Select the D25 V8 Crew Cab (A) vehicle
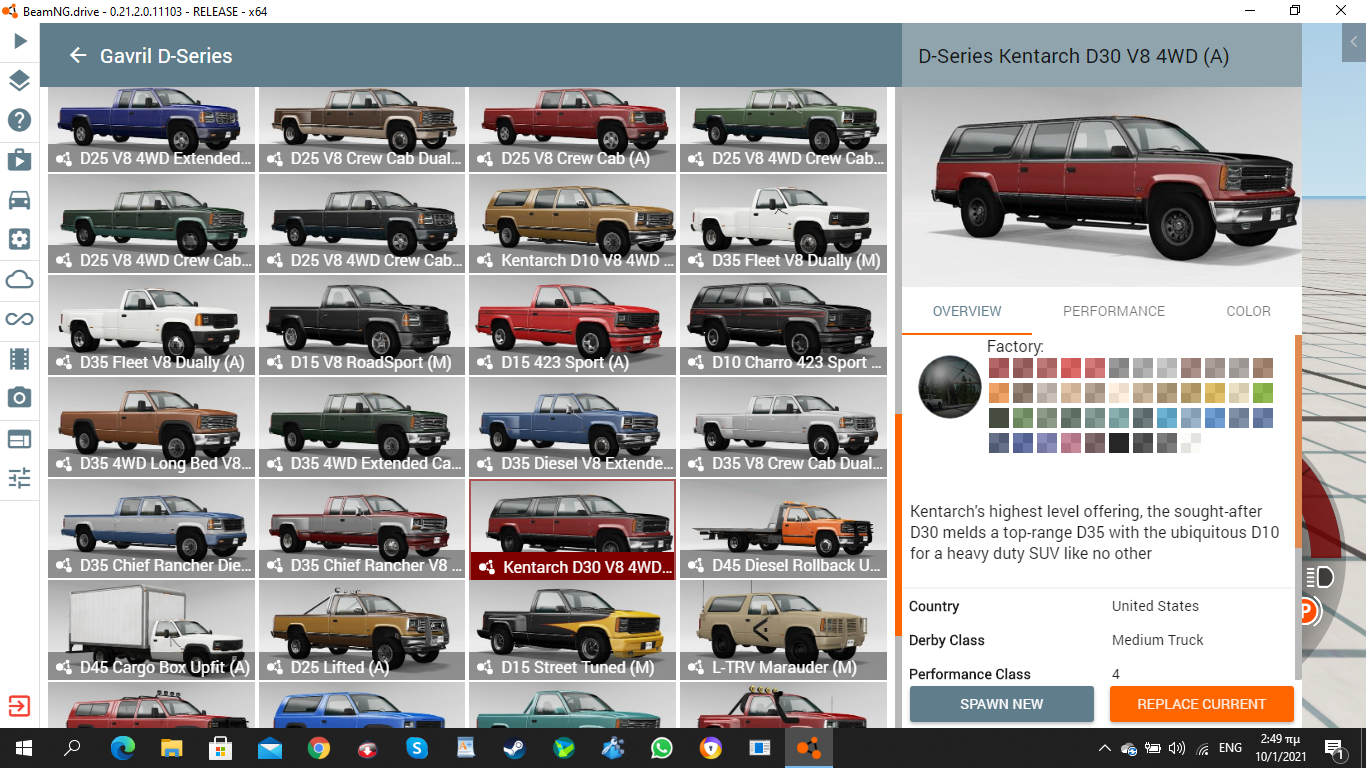This screenshot has width=1366, height=768. pyautogui.click(x=573, y=129)
